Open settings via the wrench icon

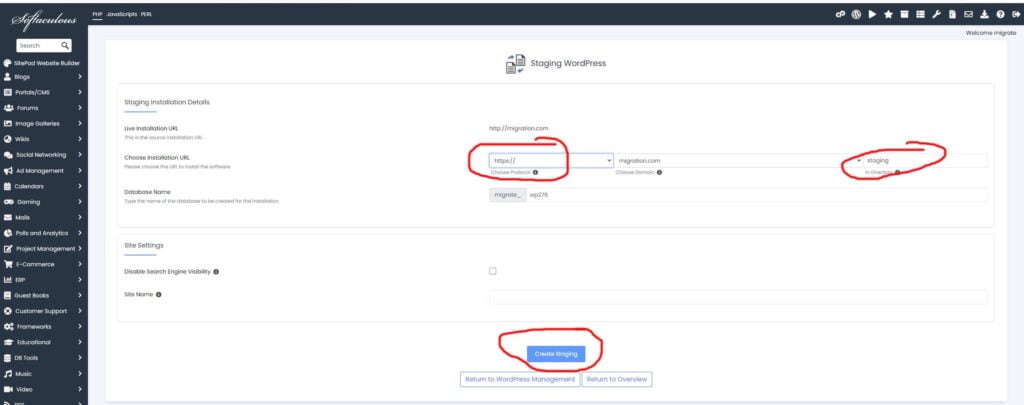click(x=936, y=14)
